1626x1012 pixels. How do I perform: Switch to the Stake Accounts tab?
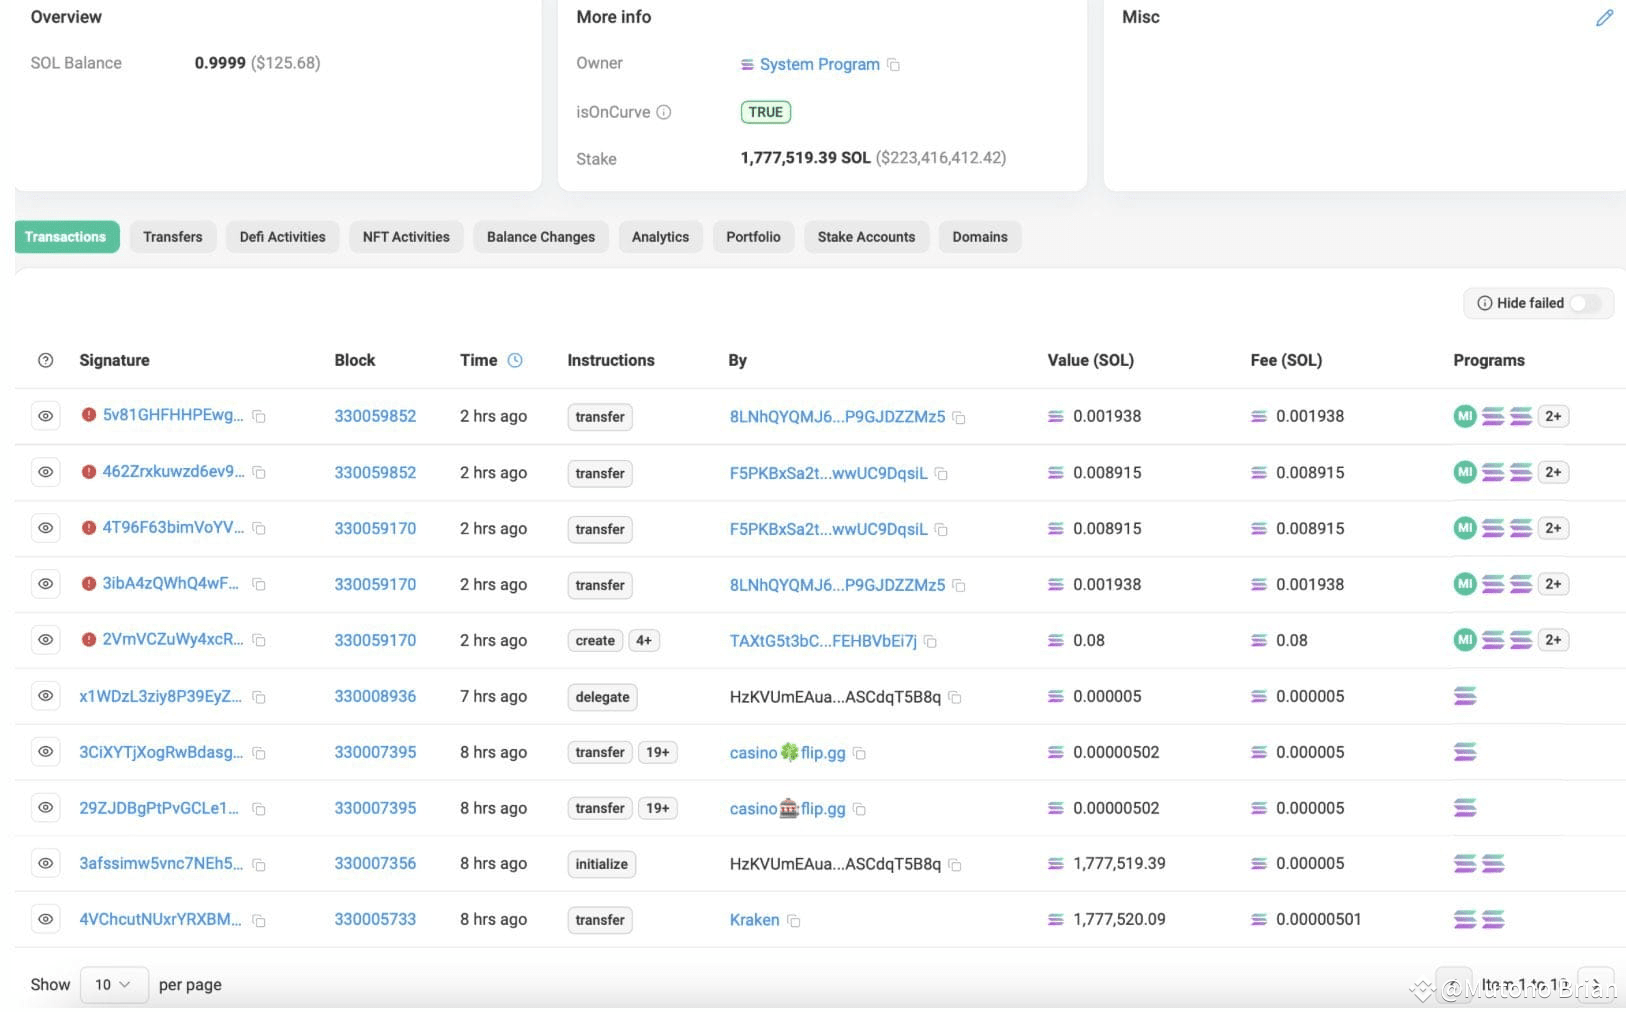click(866, 237)
